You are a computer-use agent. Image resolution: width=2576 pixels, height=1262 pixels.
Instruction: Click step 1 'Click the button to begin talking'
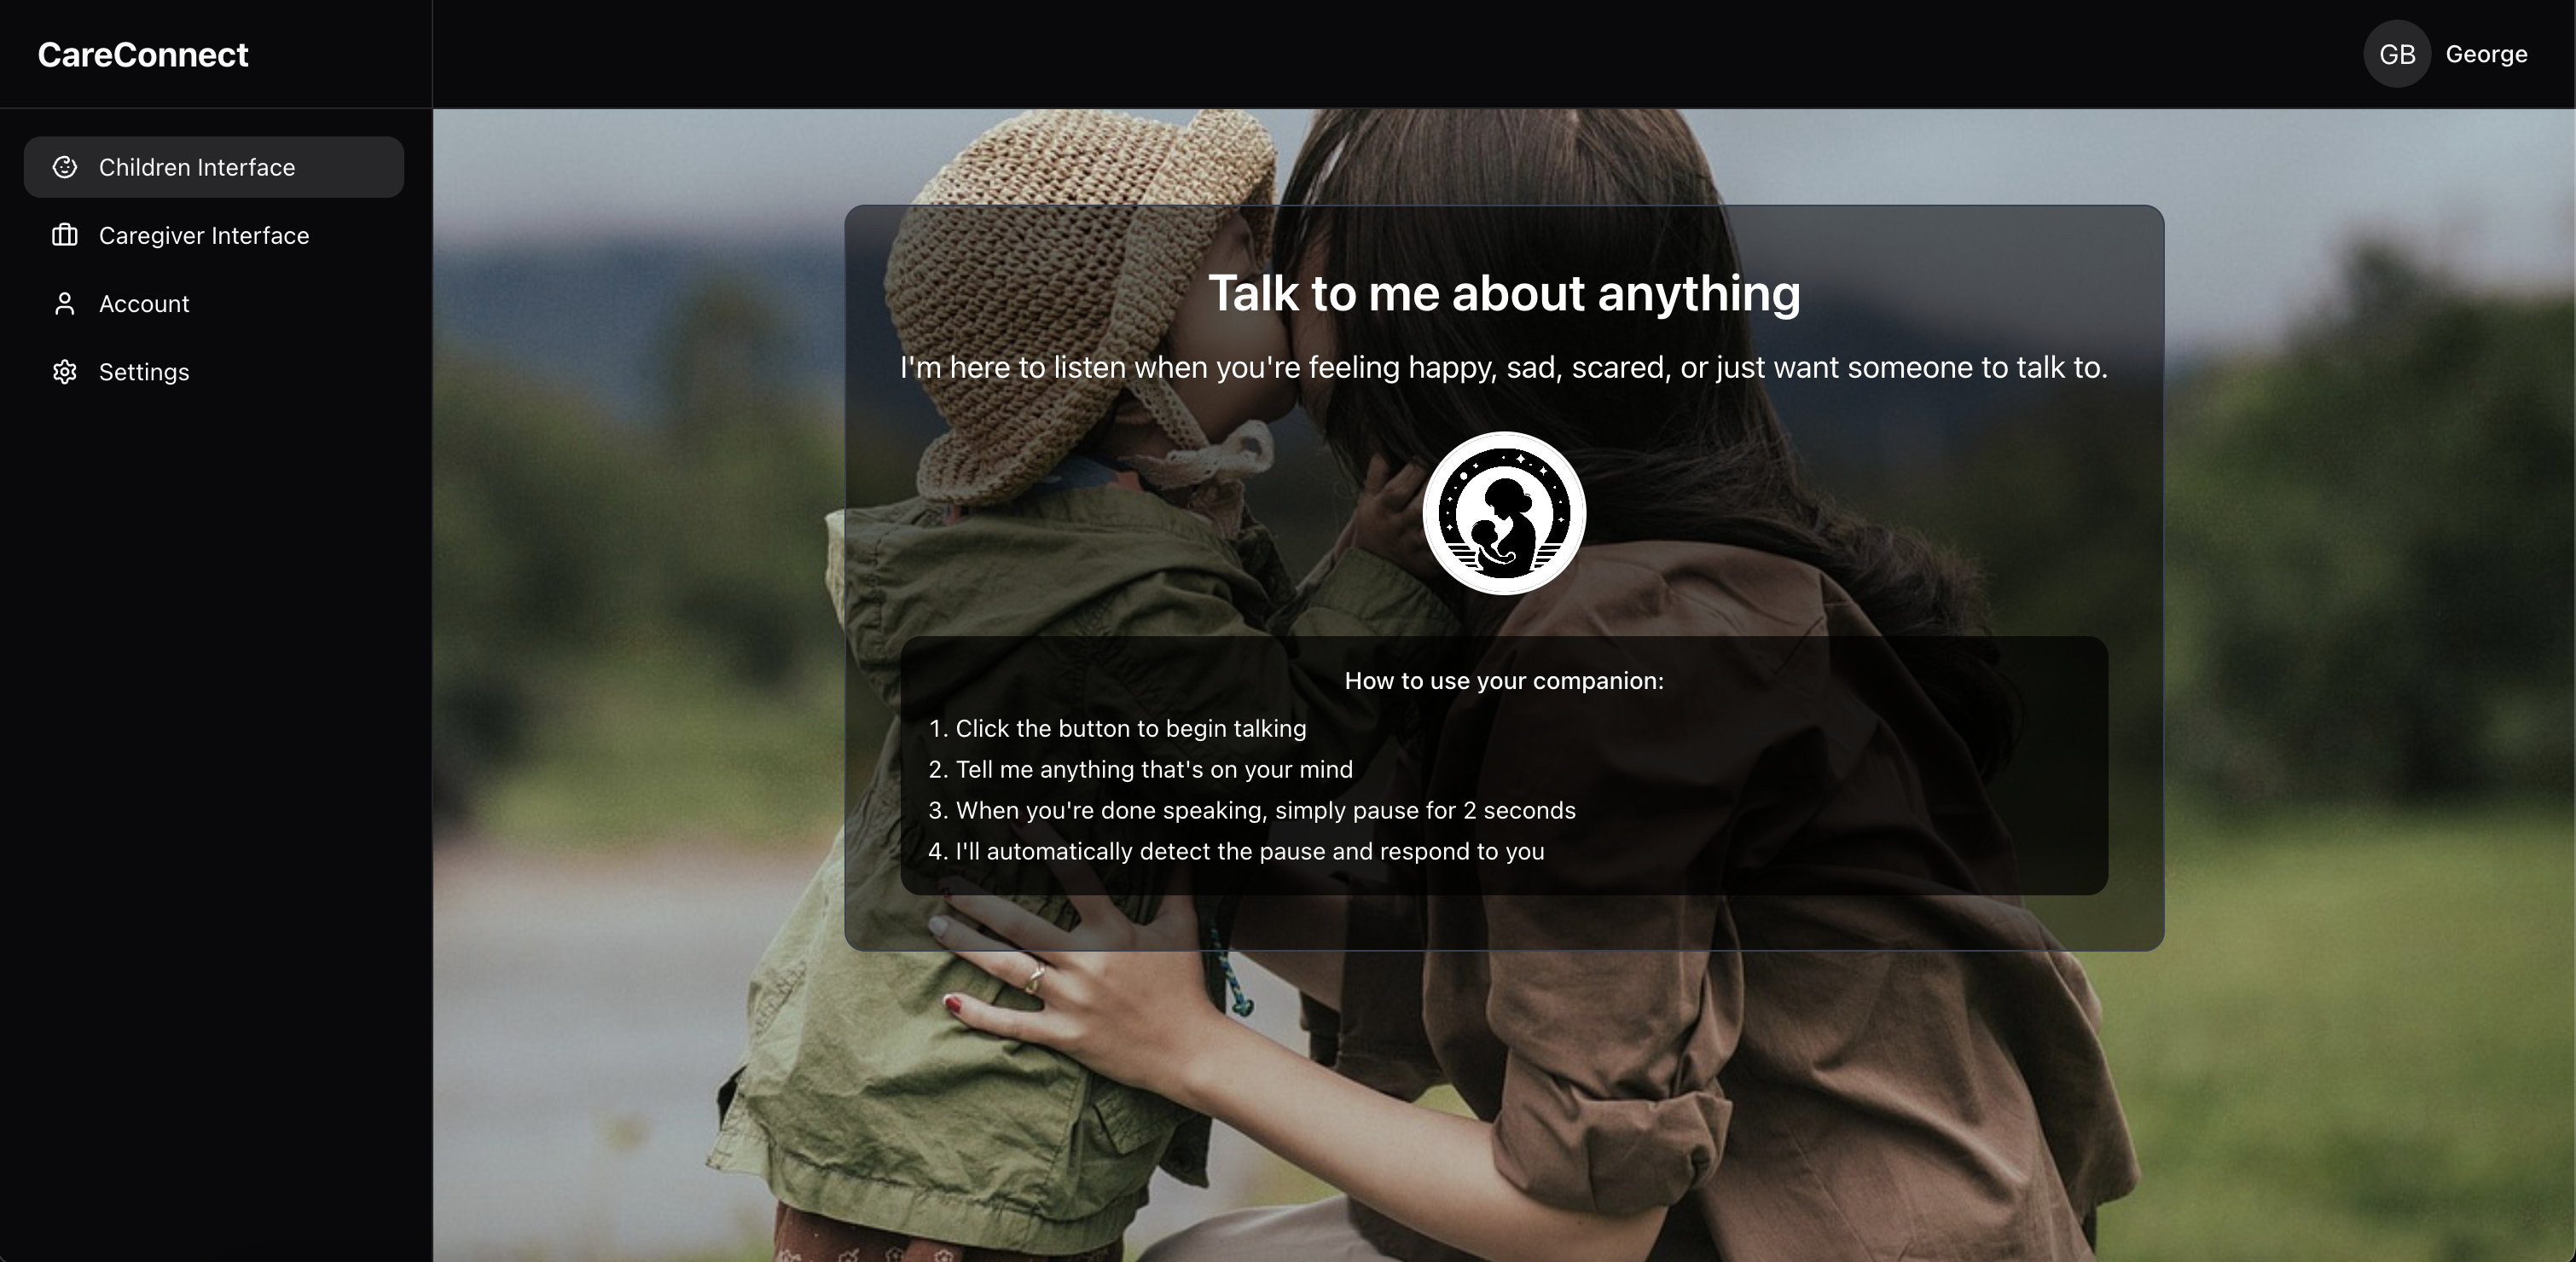coord(1130,728)
